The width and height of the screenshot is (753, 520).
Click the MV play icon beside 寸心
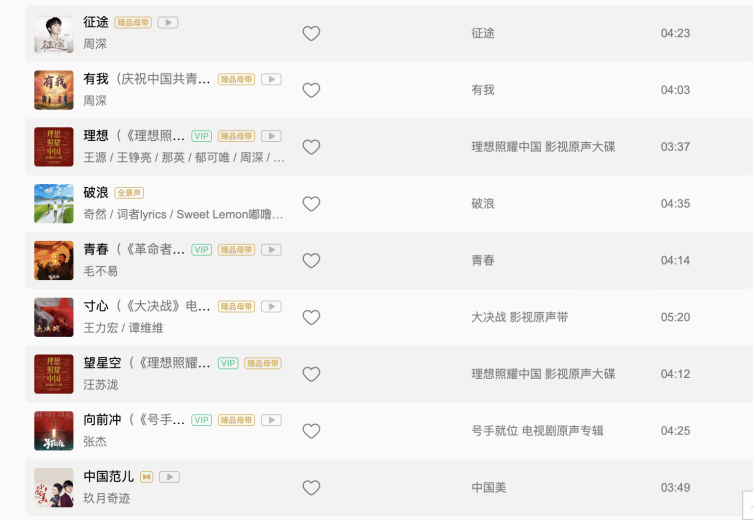(x=271, y=306)
